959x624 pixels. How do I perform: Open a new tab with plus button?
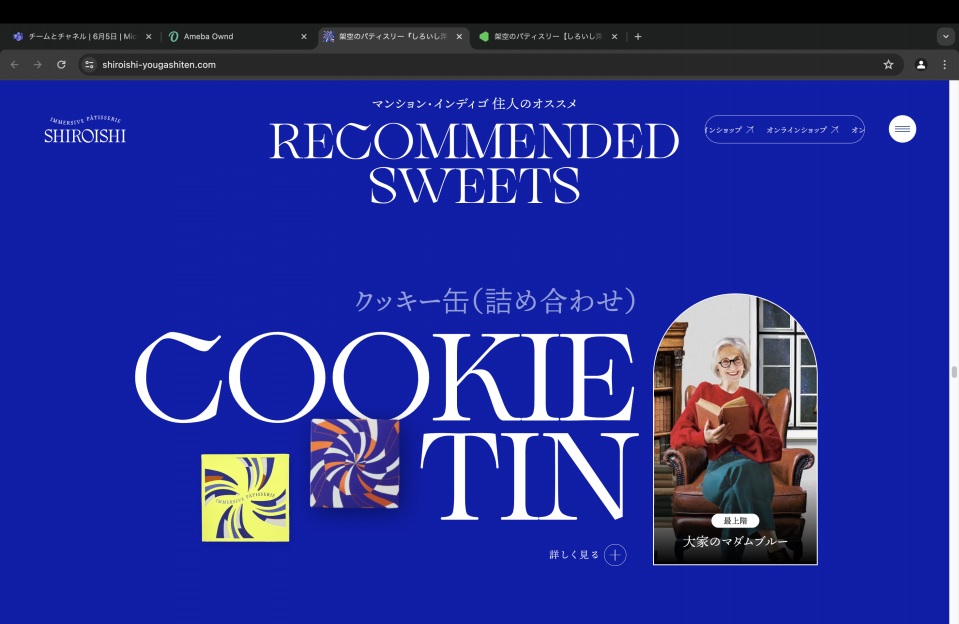pos(638,37)
